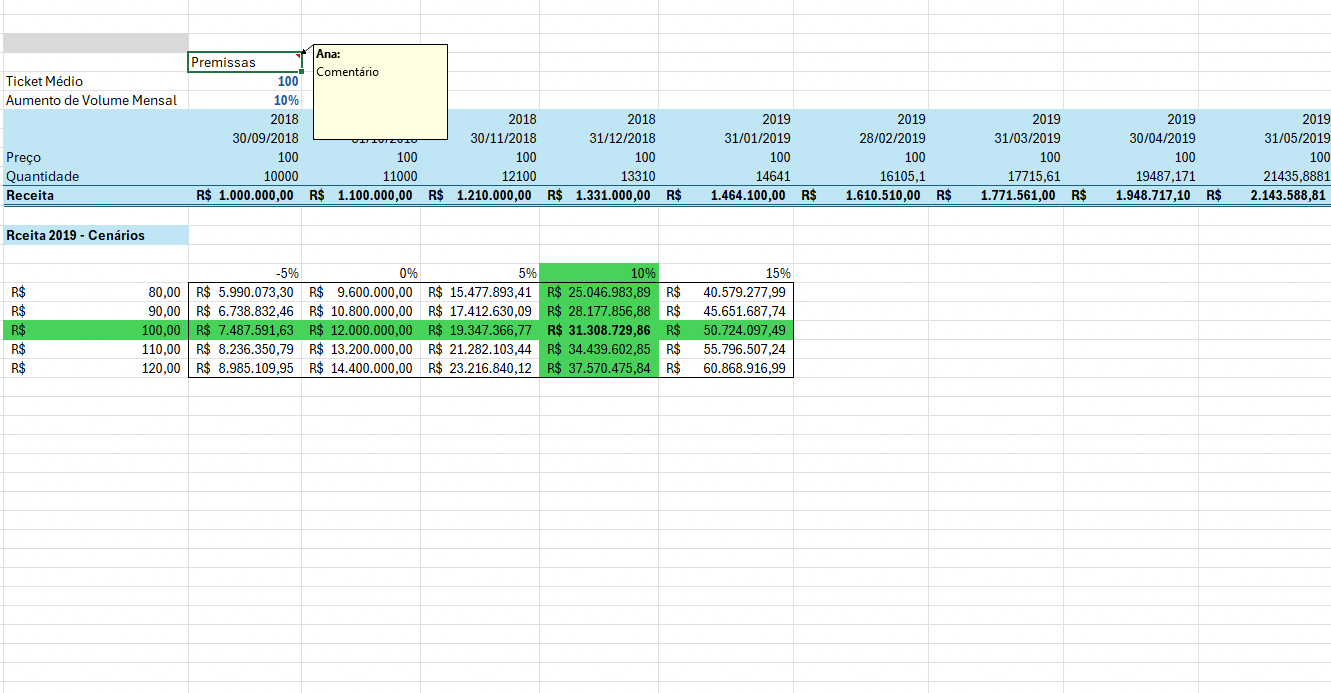Select the Quantidade row label
The image size is (1331, 693).
(95, 176)
